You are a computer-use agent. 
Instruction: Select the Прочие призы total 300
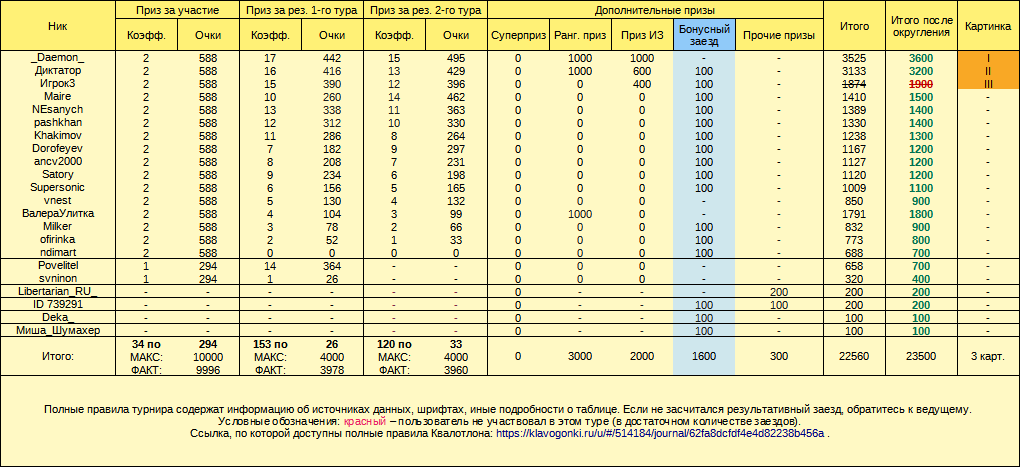779,356
